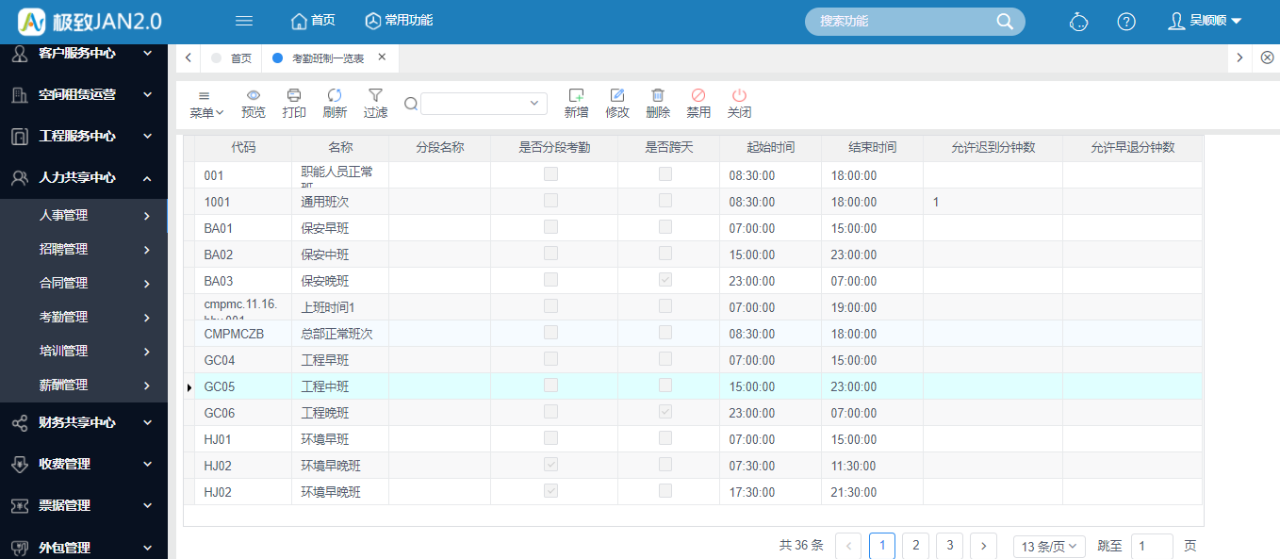Viewport: 1280px width, 559px height.
Task: Open the 合同管理 submenu
Action: point(84,283)
